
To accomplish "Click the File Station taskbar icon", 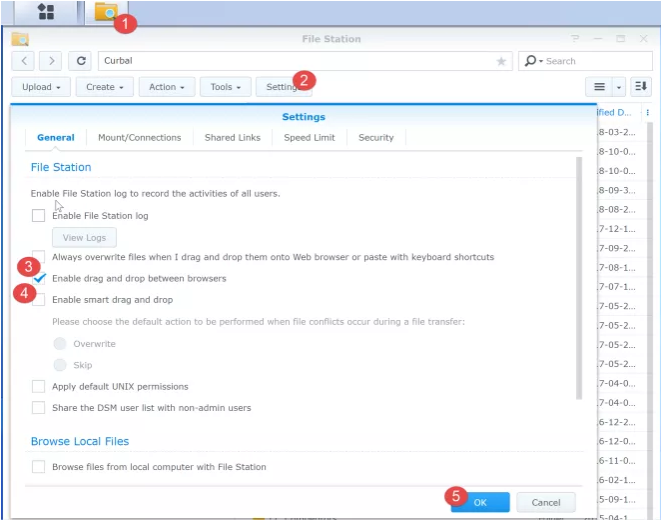I will click(x=105, y=12).
